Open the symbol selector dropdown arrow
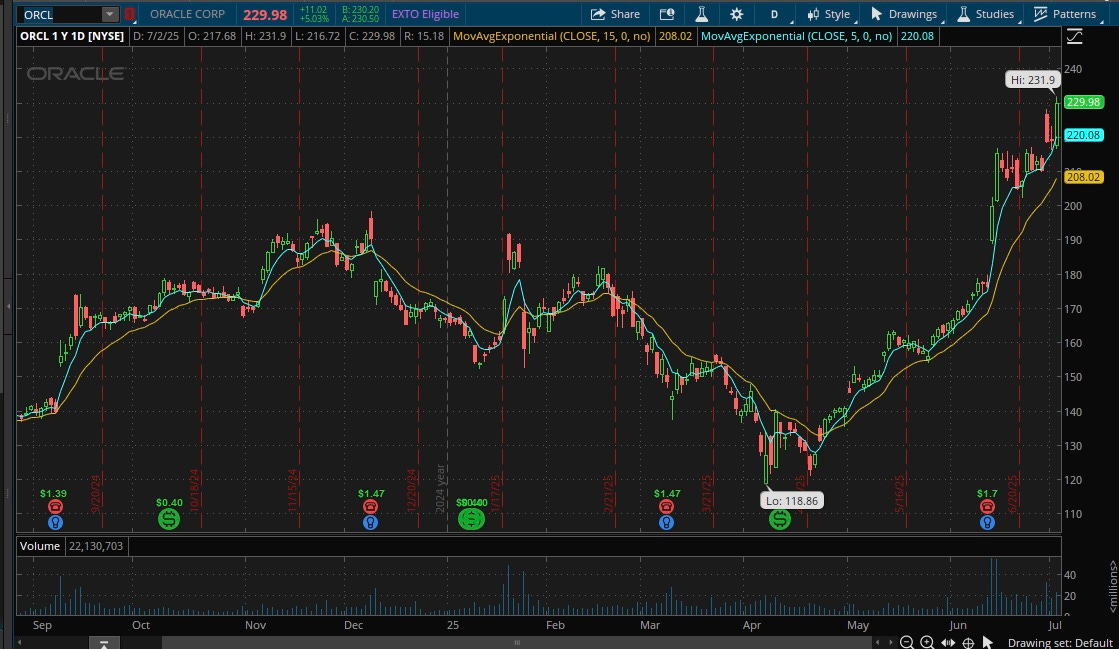This screenshot has height=649, width=1119. (x=109, y=14)
